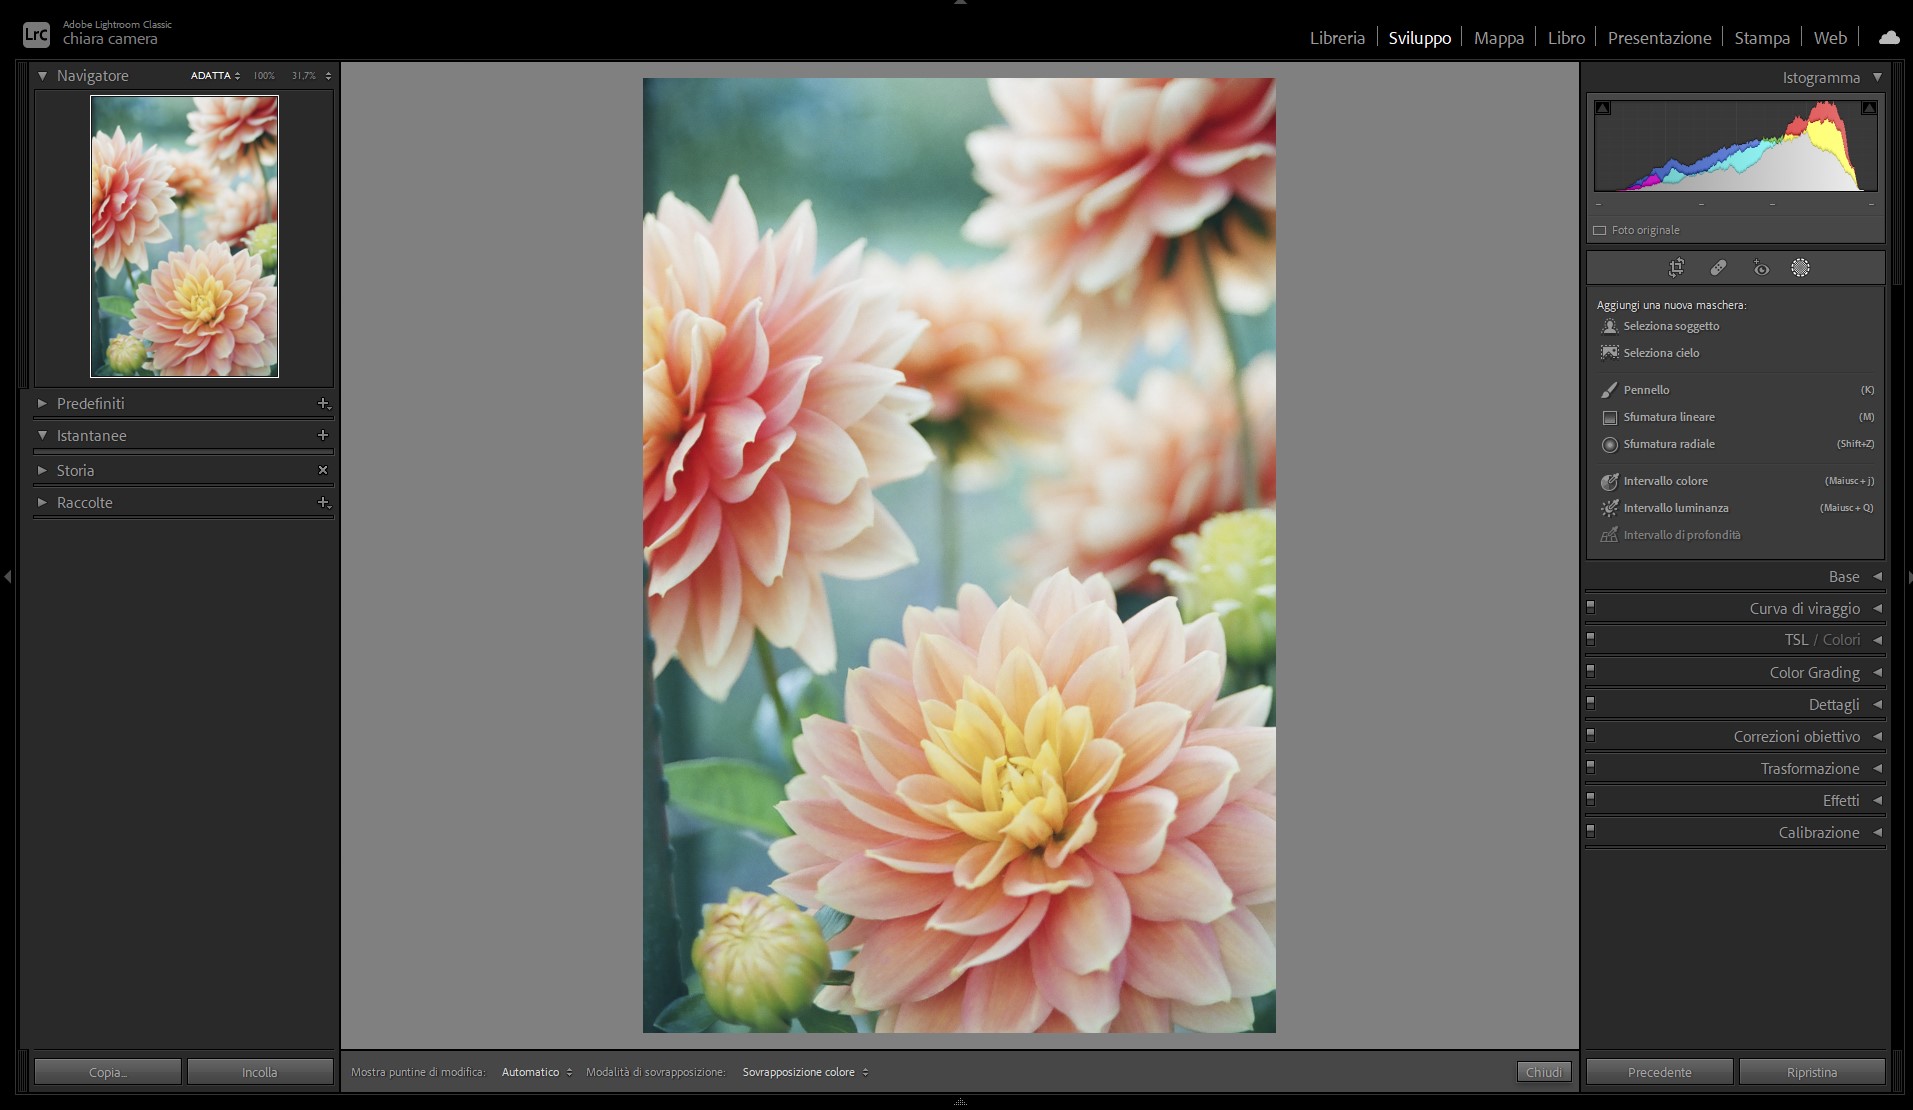1913x1110 pixels.
Task: Toggle TSL / Colori panel switch
Action: tap(1591, 638)
